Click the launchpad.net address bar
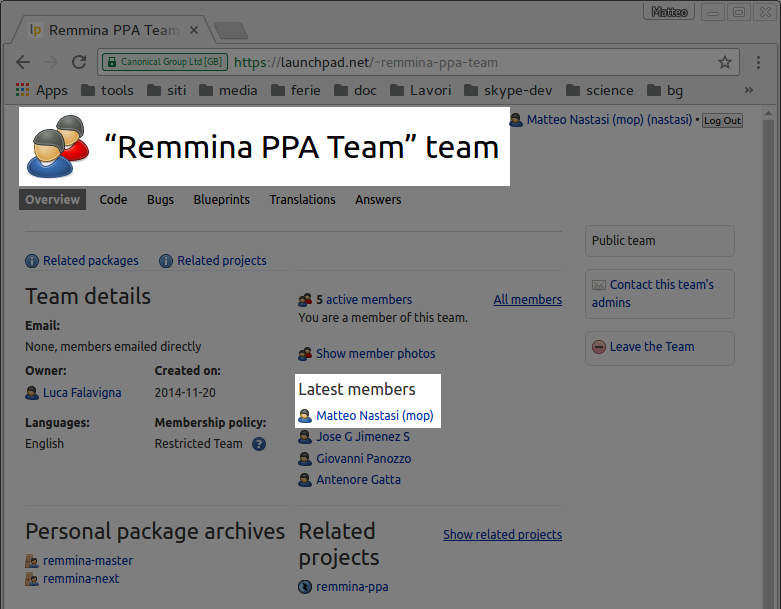This screenshot has height=609, width=781. coord(418,62)
